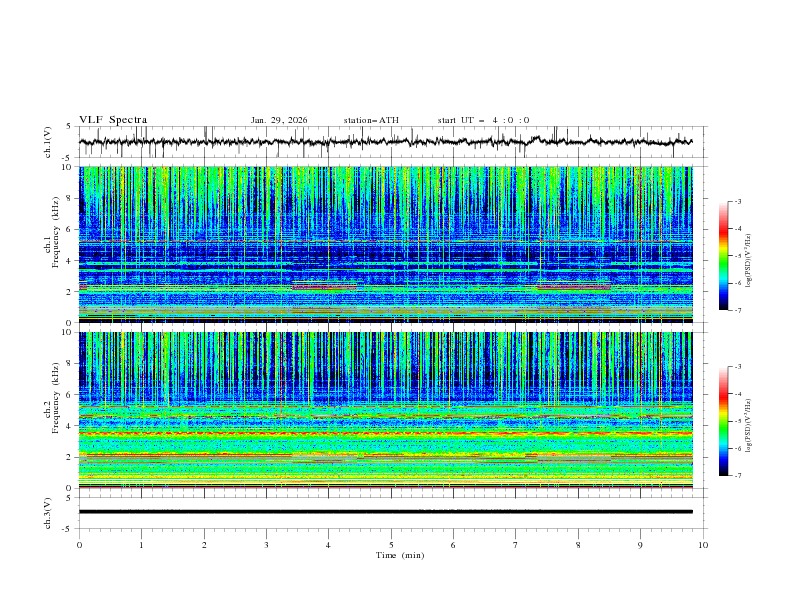Click time axis tick label "9"
Screen dimensions: 792x612
(640, 545)
